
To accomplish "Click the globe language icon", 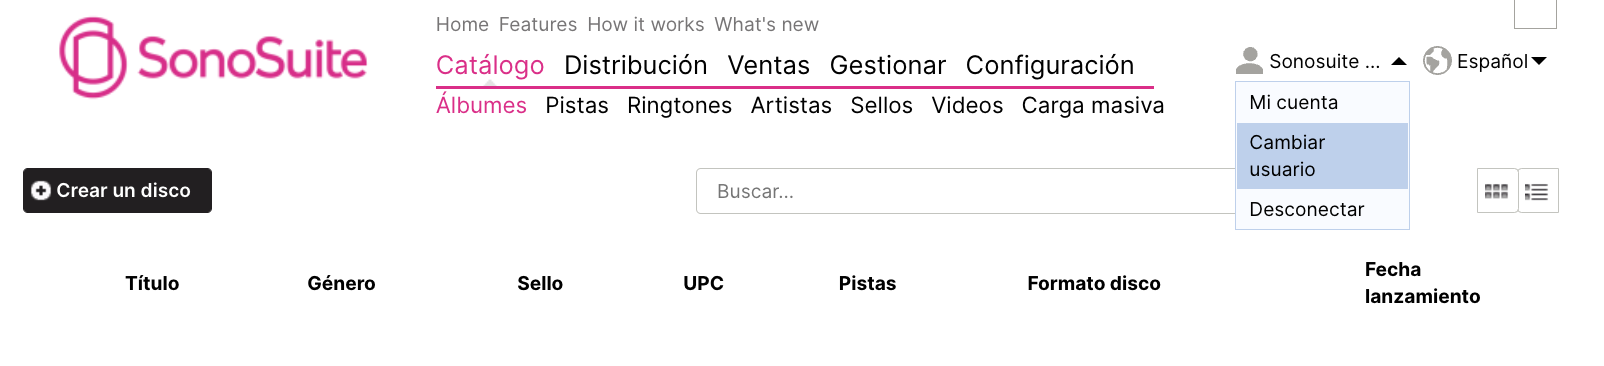I will 1437,61.
